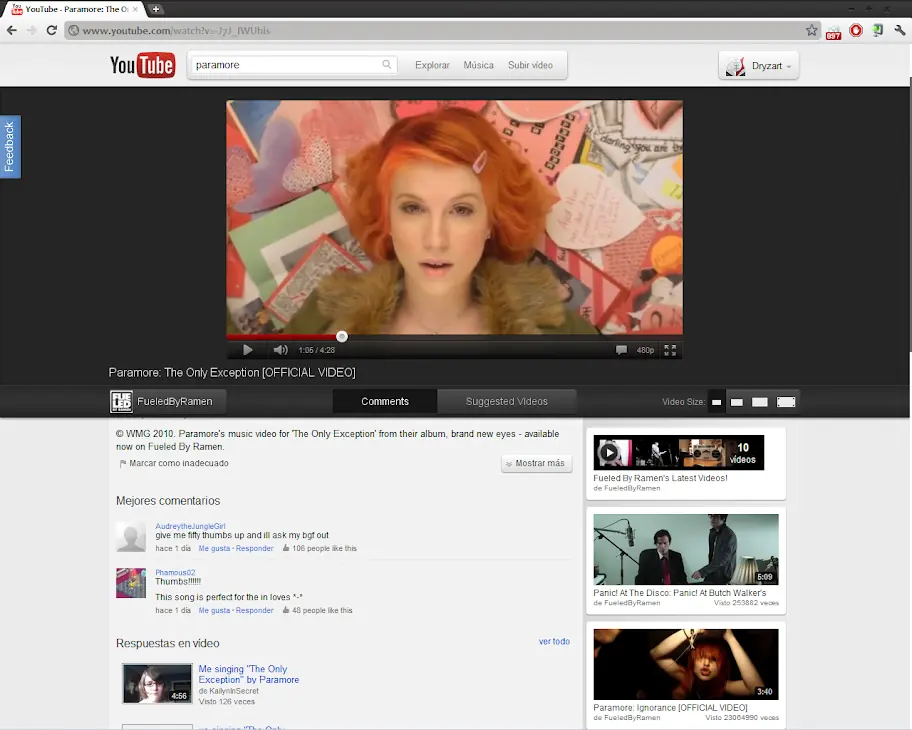Open Paramore: Ignorance [OFFICIAL VIDEO] title
This screenshot has width=912, height=730.
pyautogui.click(x=670, y=708)
